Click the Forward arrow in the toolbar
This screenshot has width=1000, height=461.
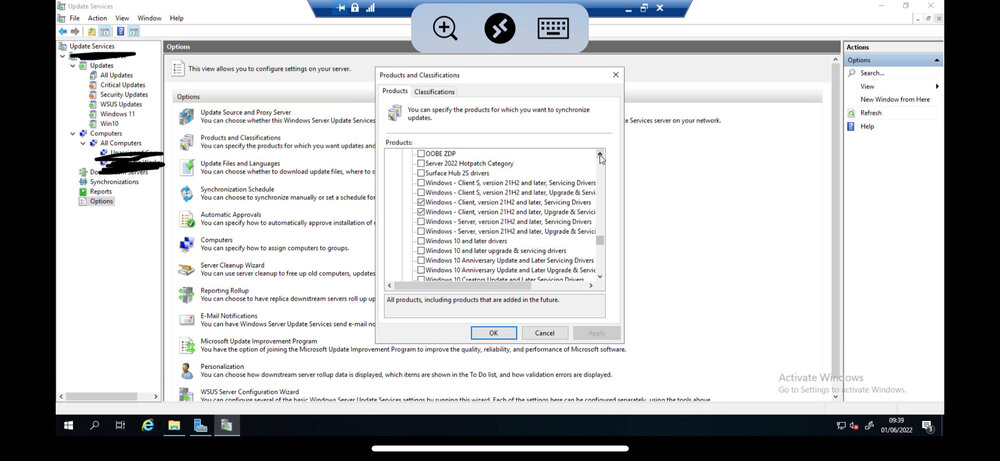coord(75,31)
